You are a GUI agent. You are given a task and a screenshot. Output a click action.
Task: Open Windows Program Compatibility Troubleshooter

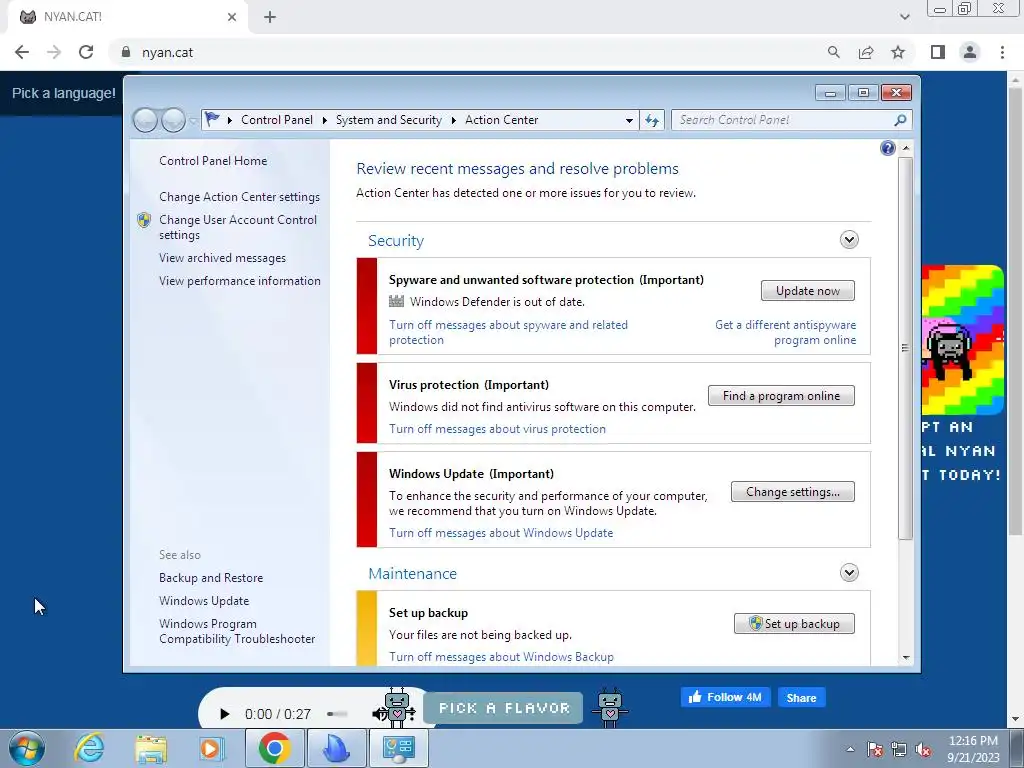pyautogui.click(x=237, y=632)
